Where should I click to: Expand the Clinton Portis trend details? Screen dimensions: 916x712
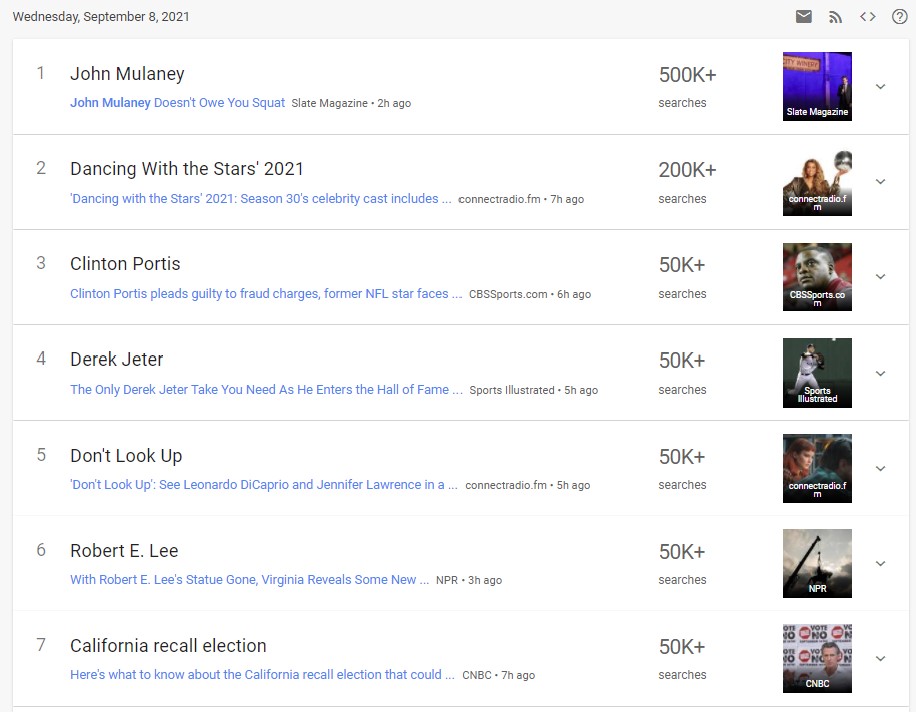[x=880, y=277]
